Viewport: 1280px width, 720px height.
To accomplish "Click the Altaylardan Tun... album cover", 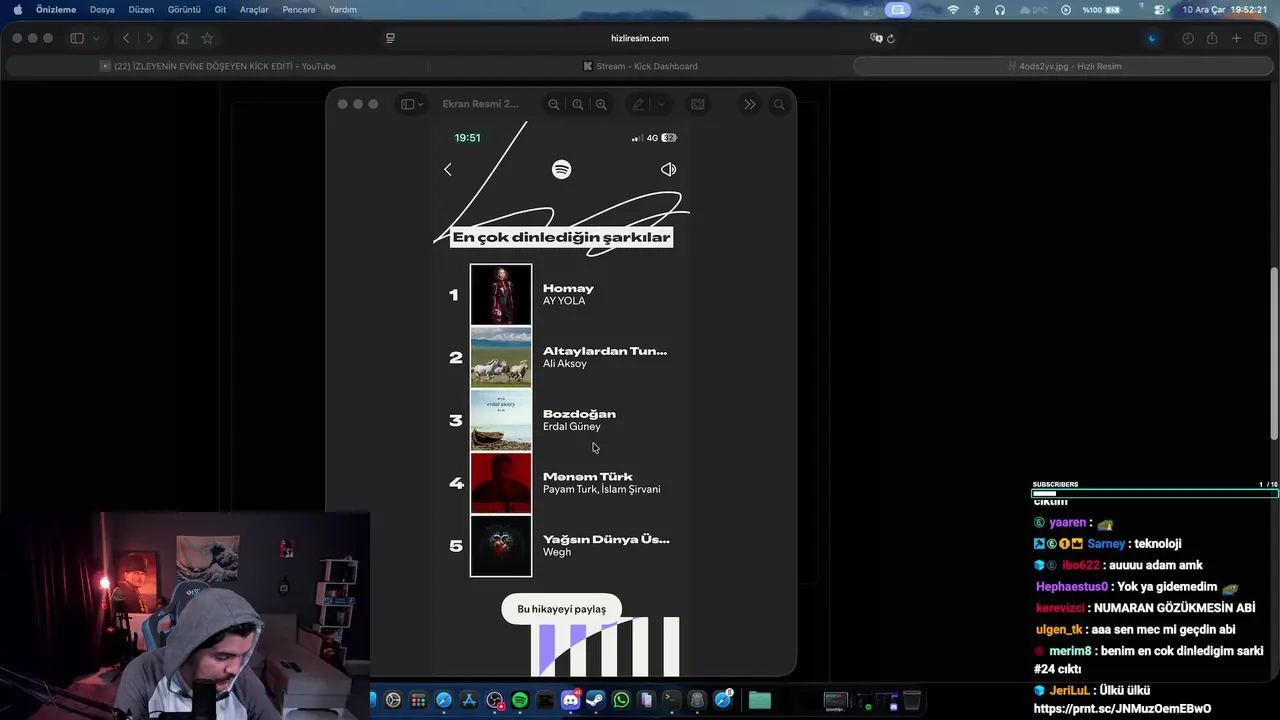I will coord(501,357).
